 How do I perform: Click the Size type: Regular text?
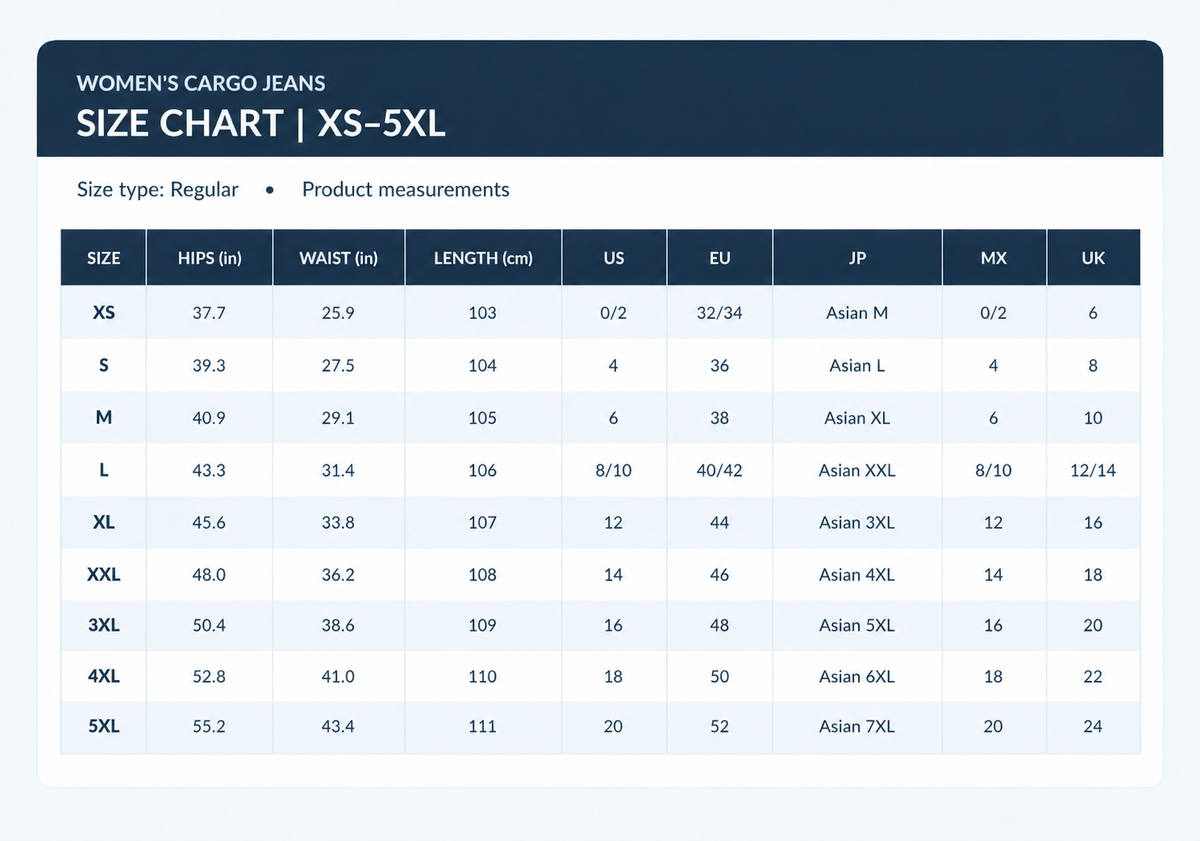158,190
